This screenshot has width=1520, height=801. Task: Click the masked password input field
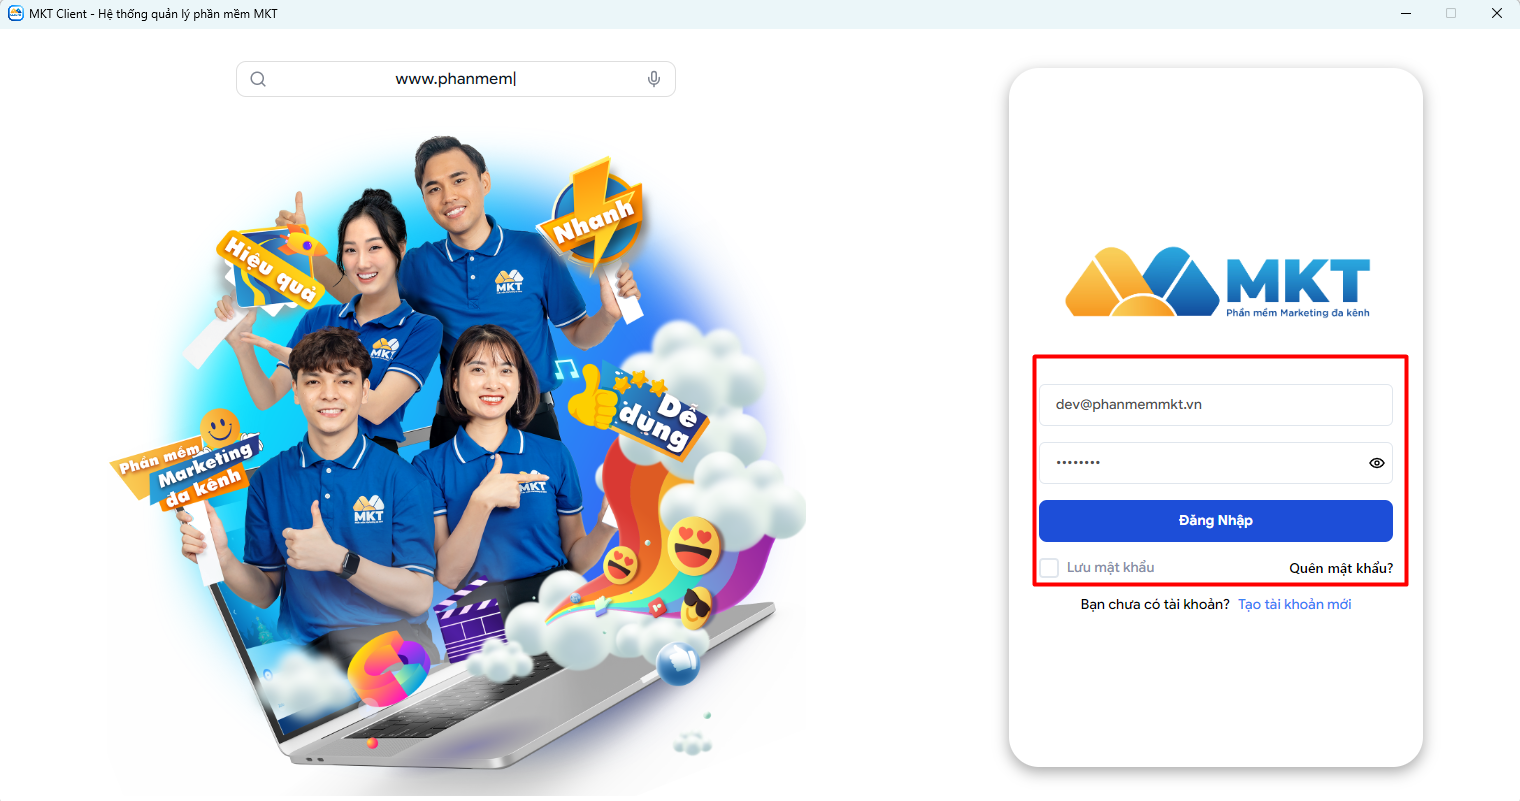[1215, 463]
